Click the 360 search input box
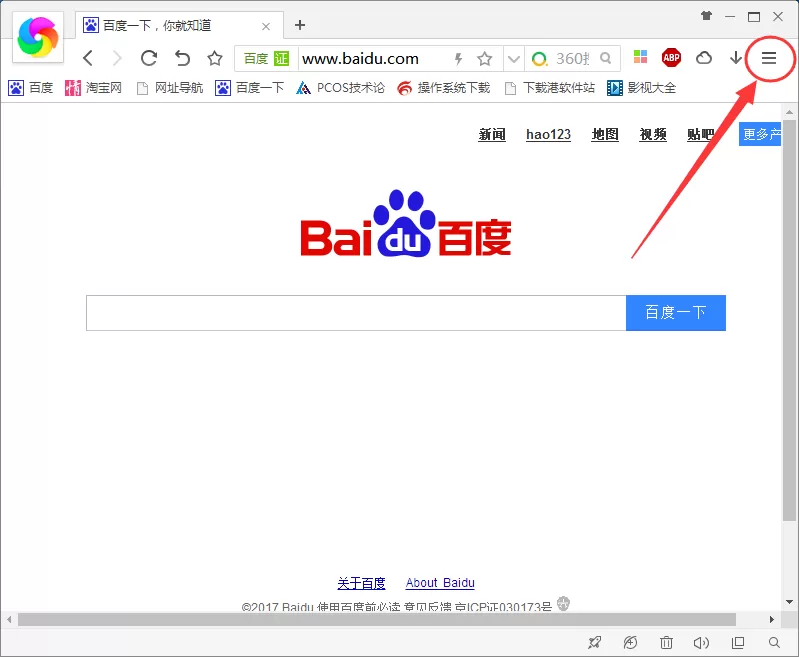799x657 pixels. pos(573,59)
